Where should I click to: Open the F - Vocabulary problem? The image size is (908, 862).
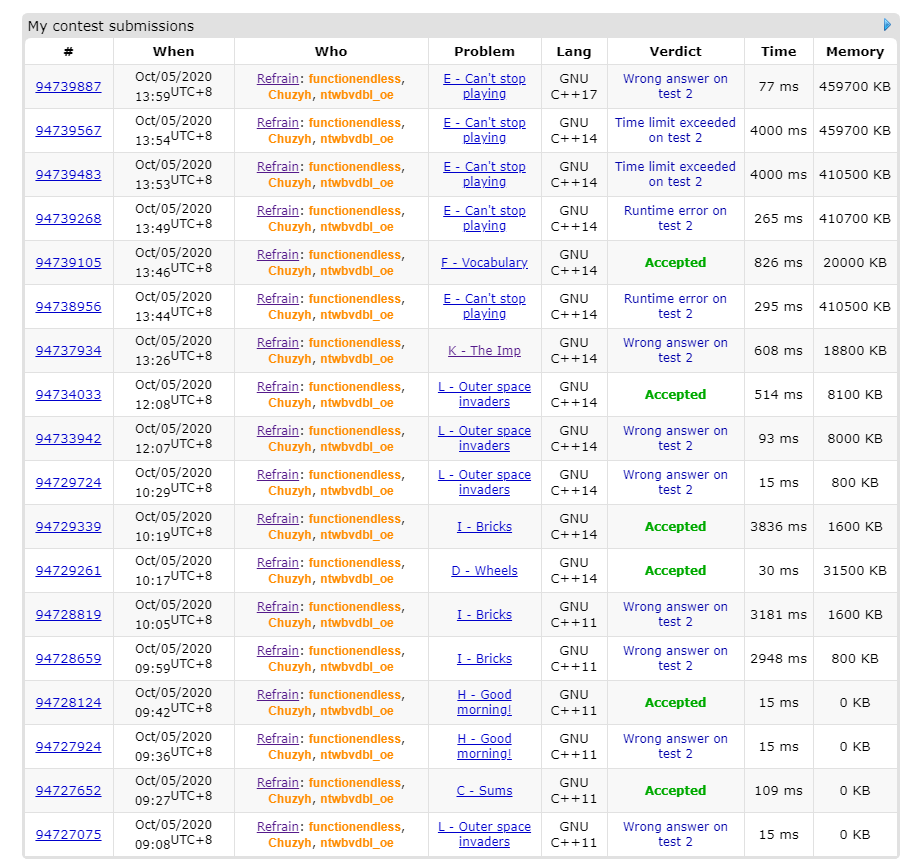click(484, 263)
